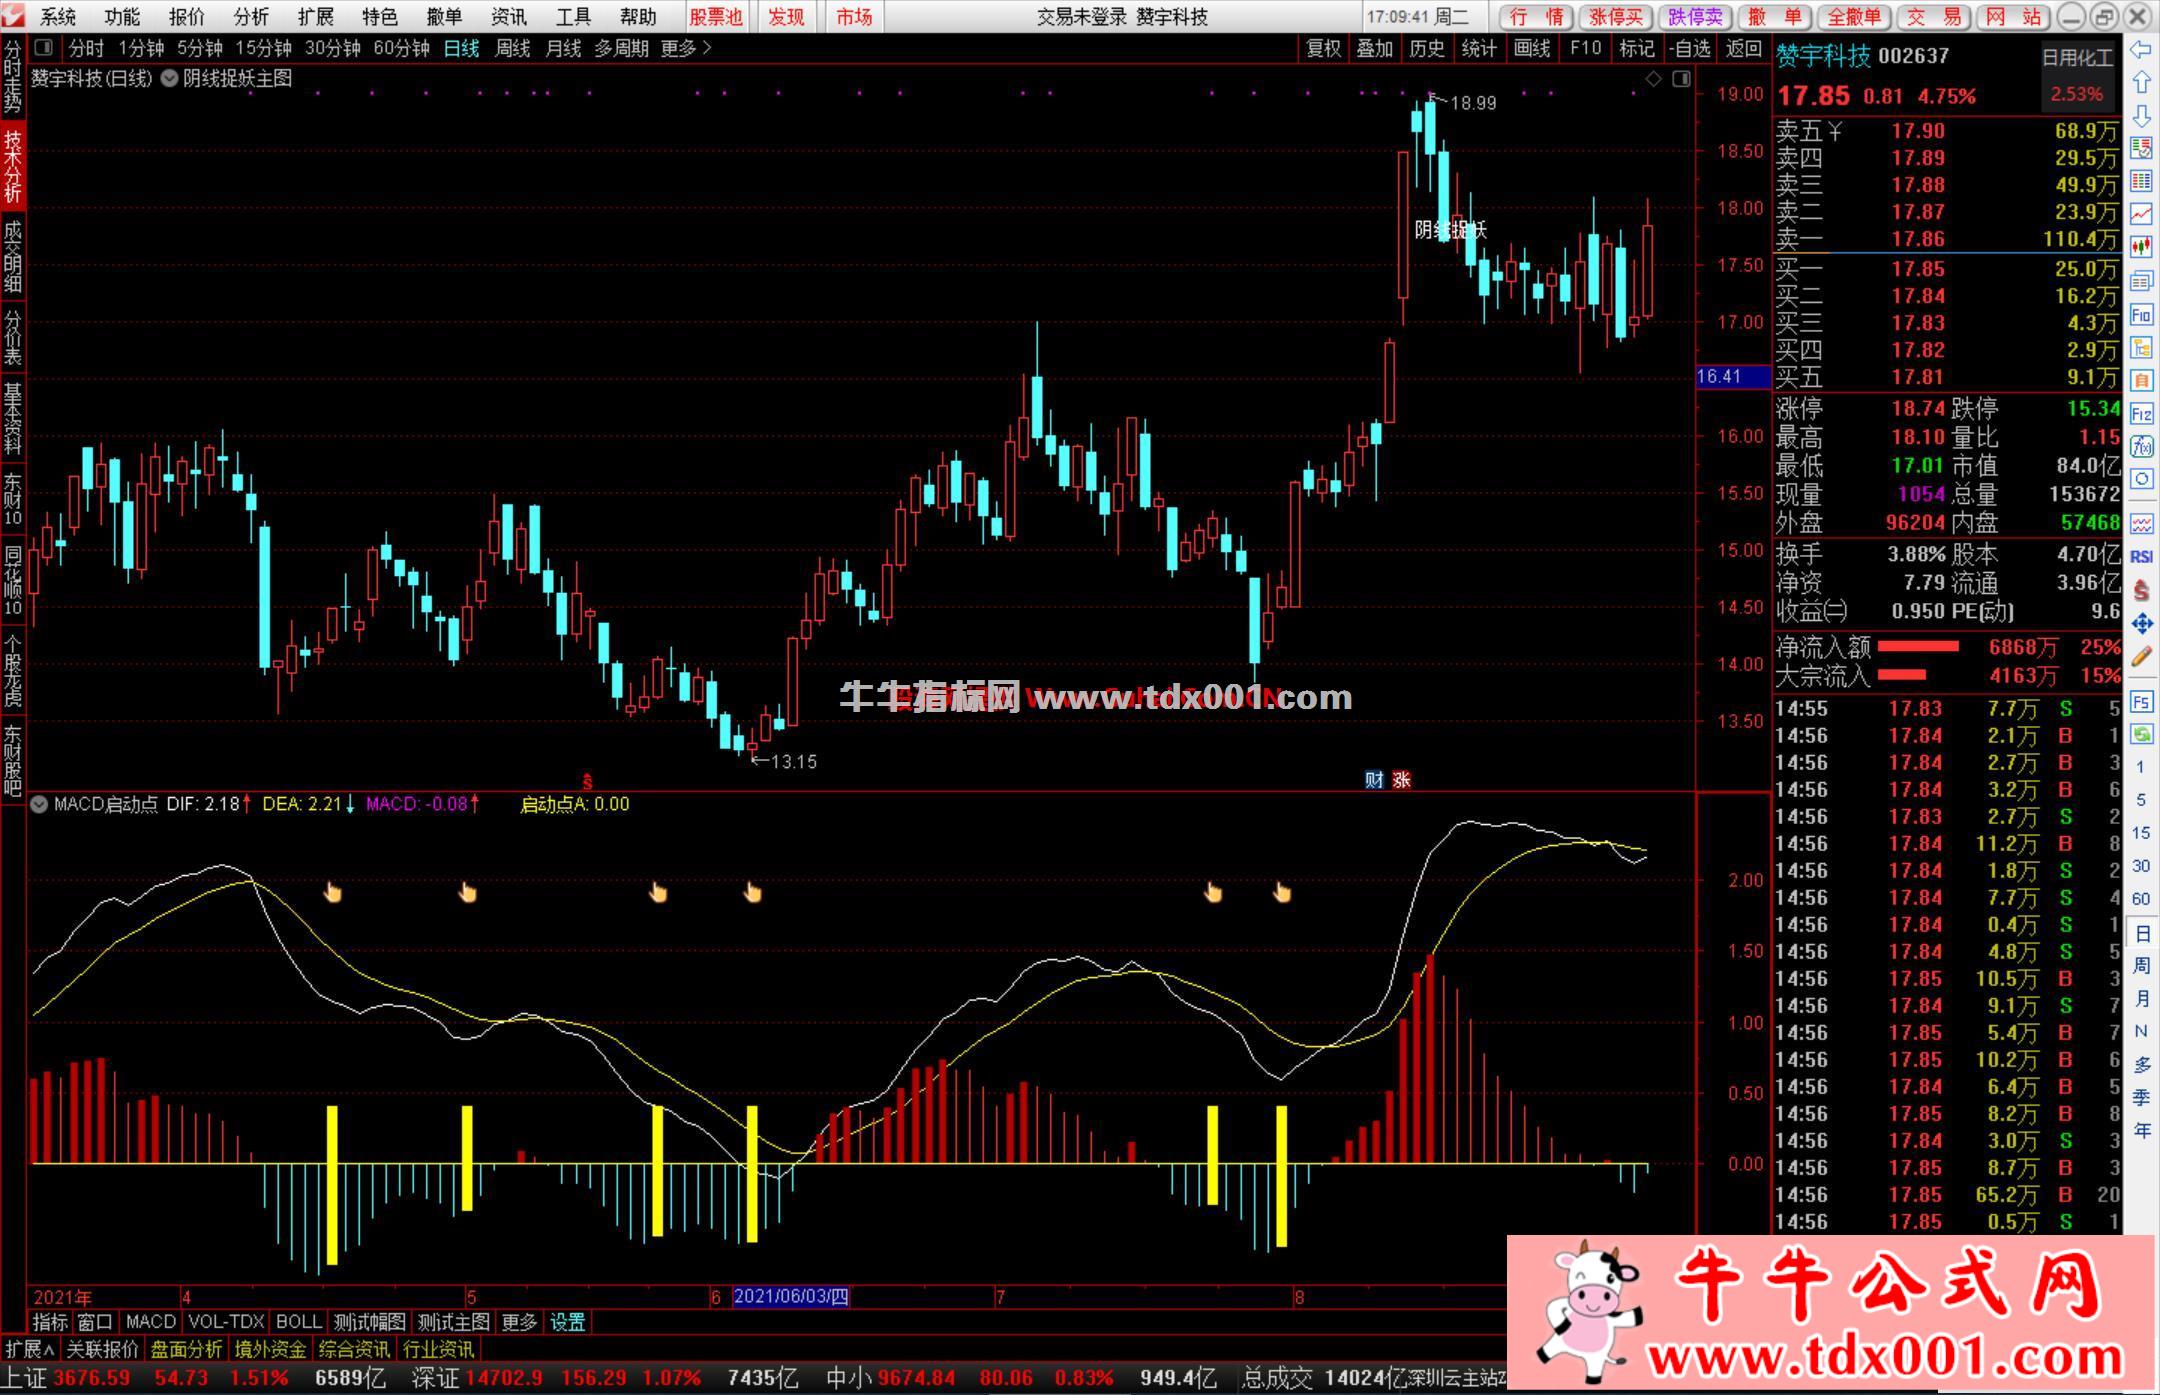The height and width of the screenshot is (1395, 2160).
Task: Click the 张停买 button
Action: (1616, 17)
